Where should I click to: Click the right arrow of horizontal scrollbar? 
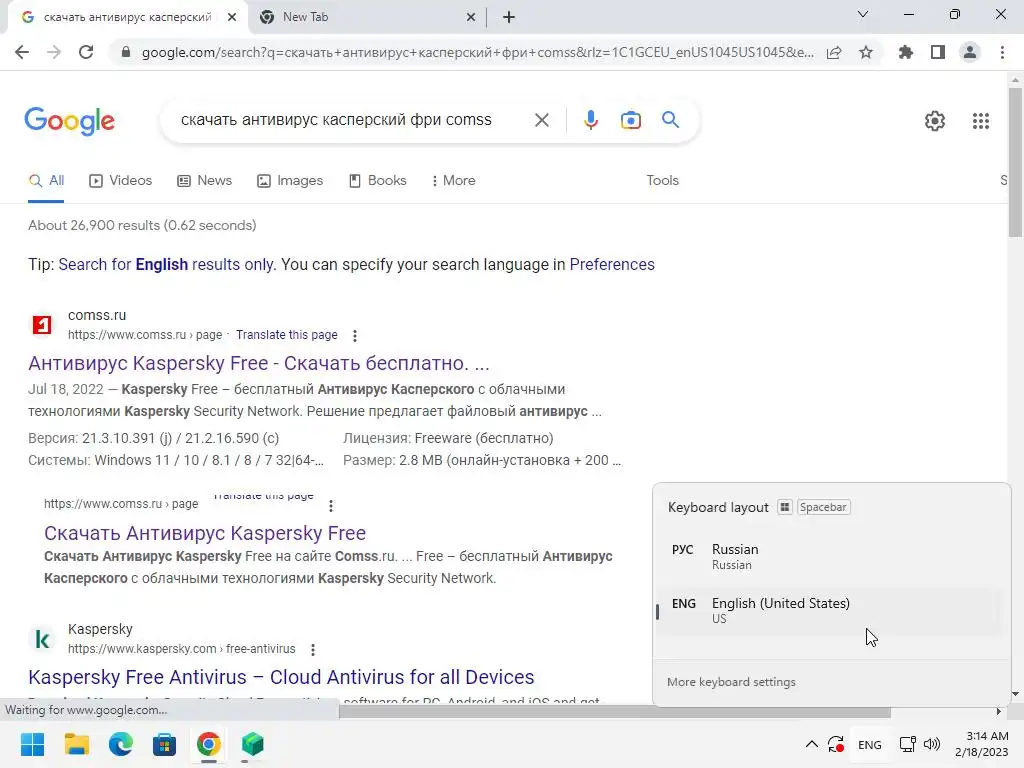[999, 712]
